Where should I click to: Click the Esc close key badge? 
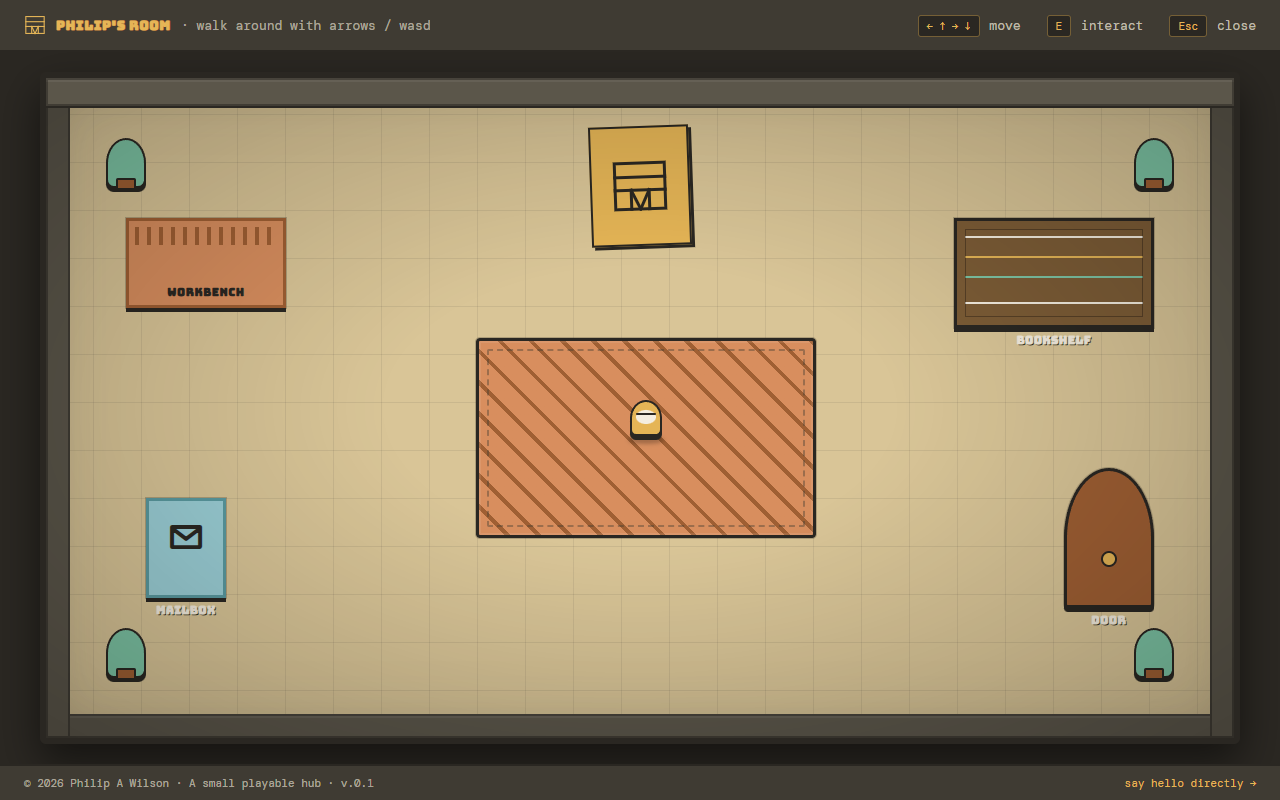(1187, 26)
